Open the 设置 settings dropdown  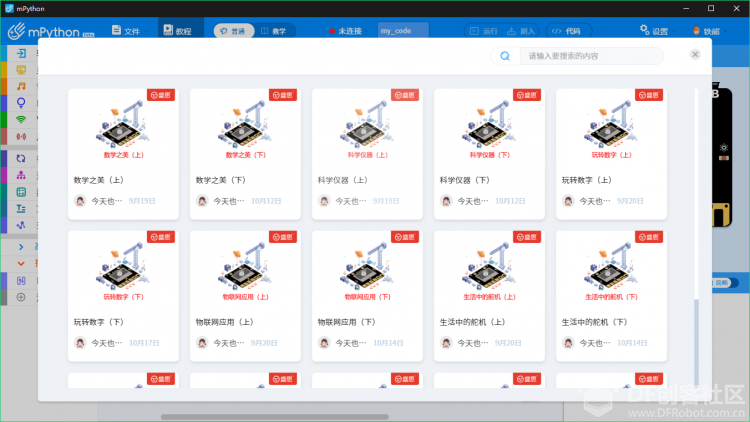(x=658, y=31)
